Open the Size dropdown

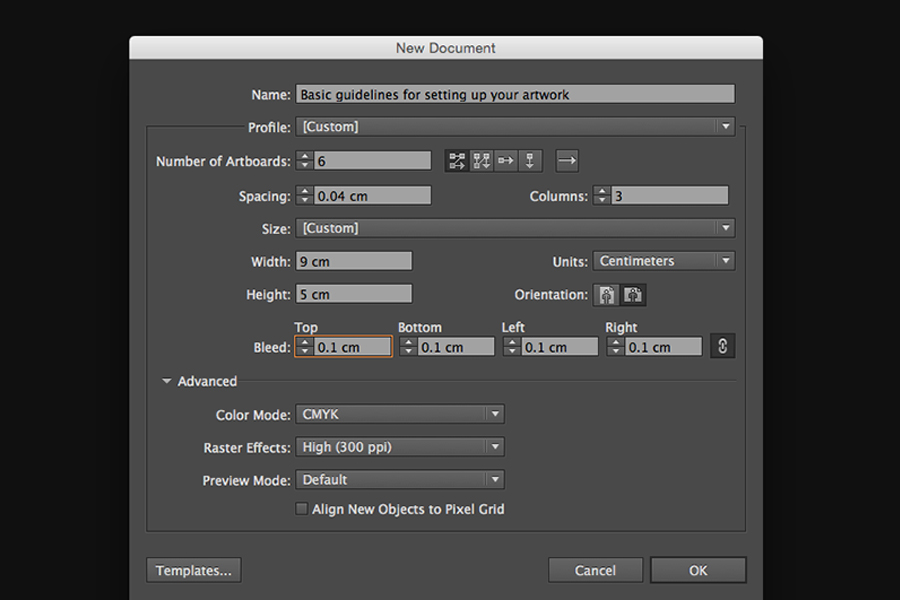click(725, 227)
